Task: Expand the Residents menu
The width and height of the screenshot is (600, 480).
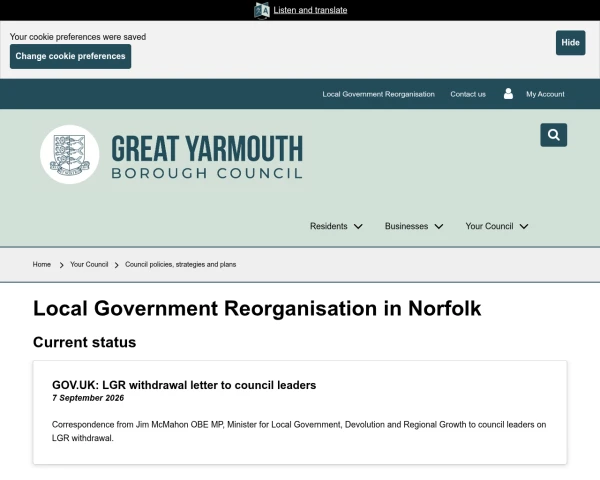Action: [x=336, y=226]
